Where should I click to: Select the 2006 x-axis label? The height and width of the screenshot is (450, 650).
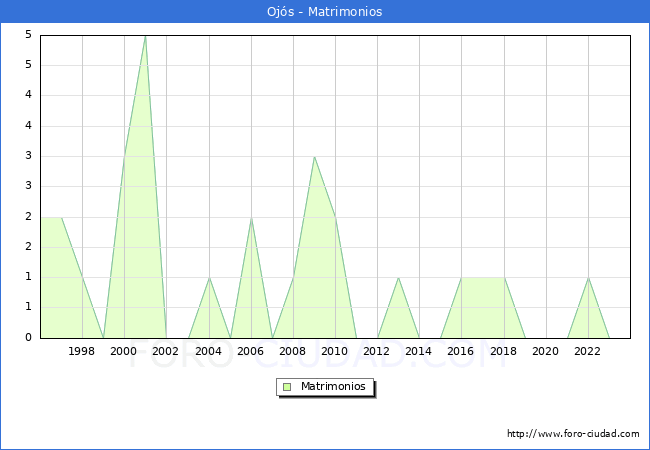(x=250, y=351)
